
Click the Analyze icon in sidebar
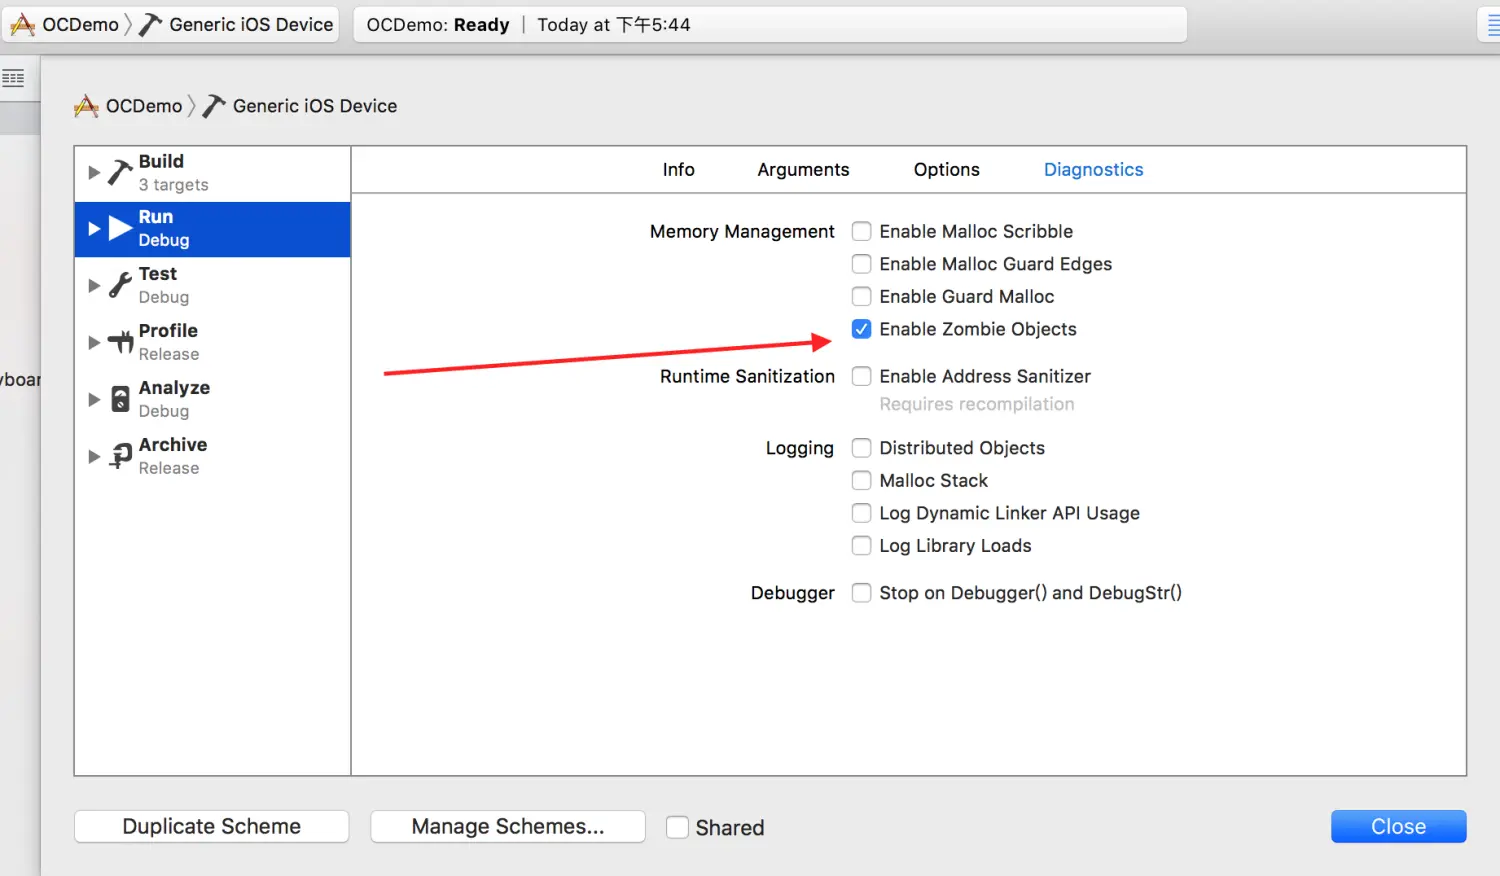pyautogui.click(x=120, y=399)
